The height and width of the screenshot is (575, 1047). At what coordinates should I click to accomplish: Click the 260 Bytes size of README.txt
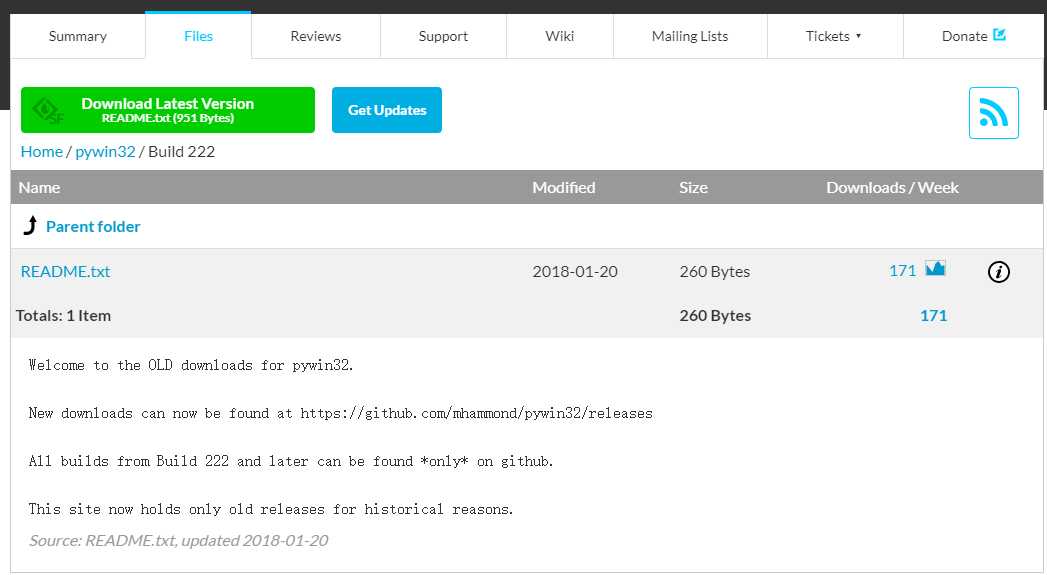point(714,271)
